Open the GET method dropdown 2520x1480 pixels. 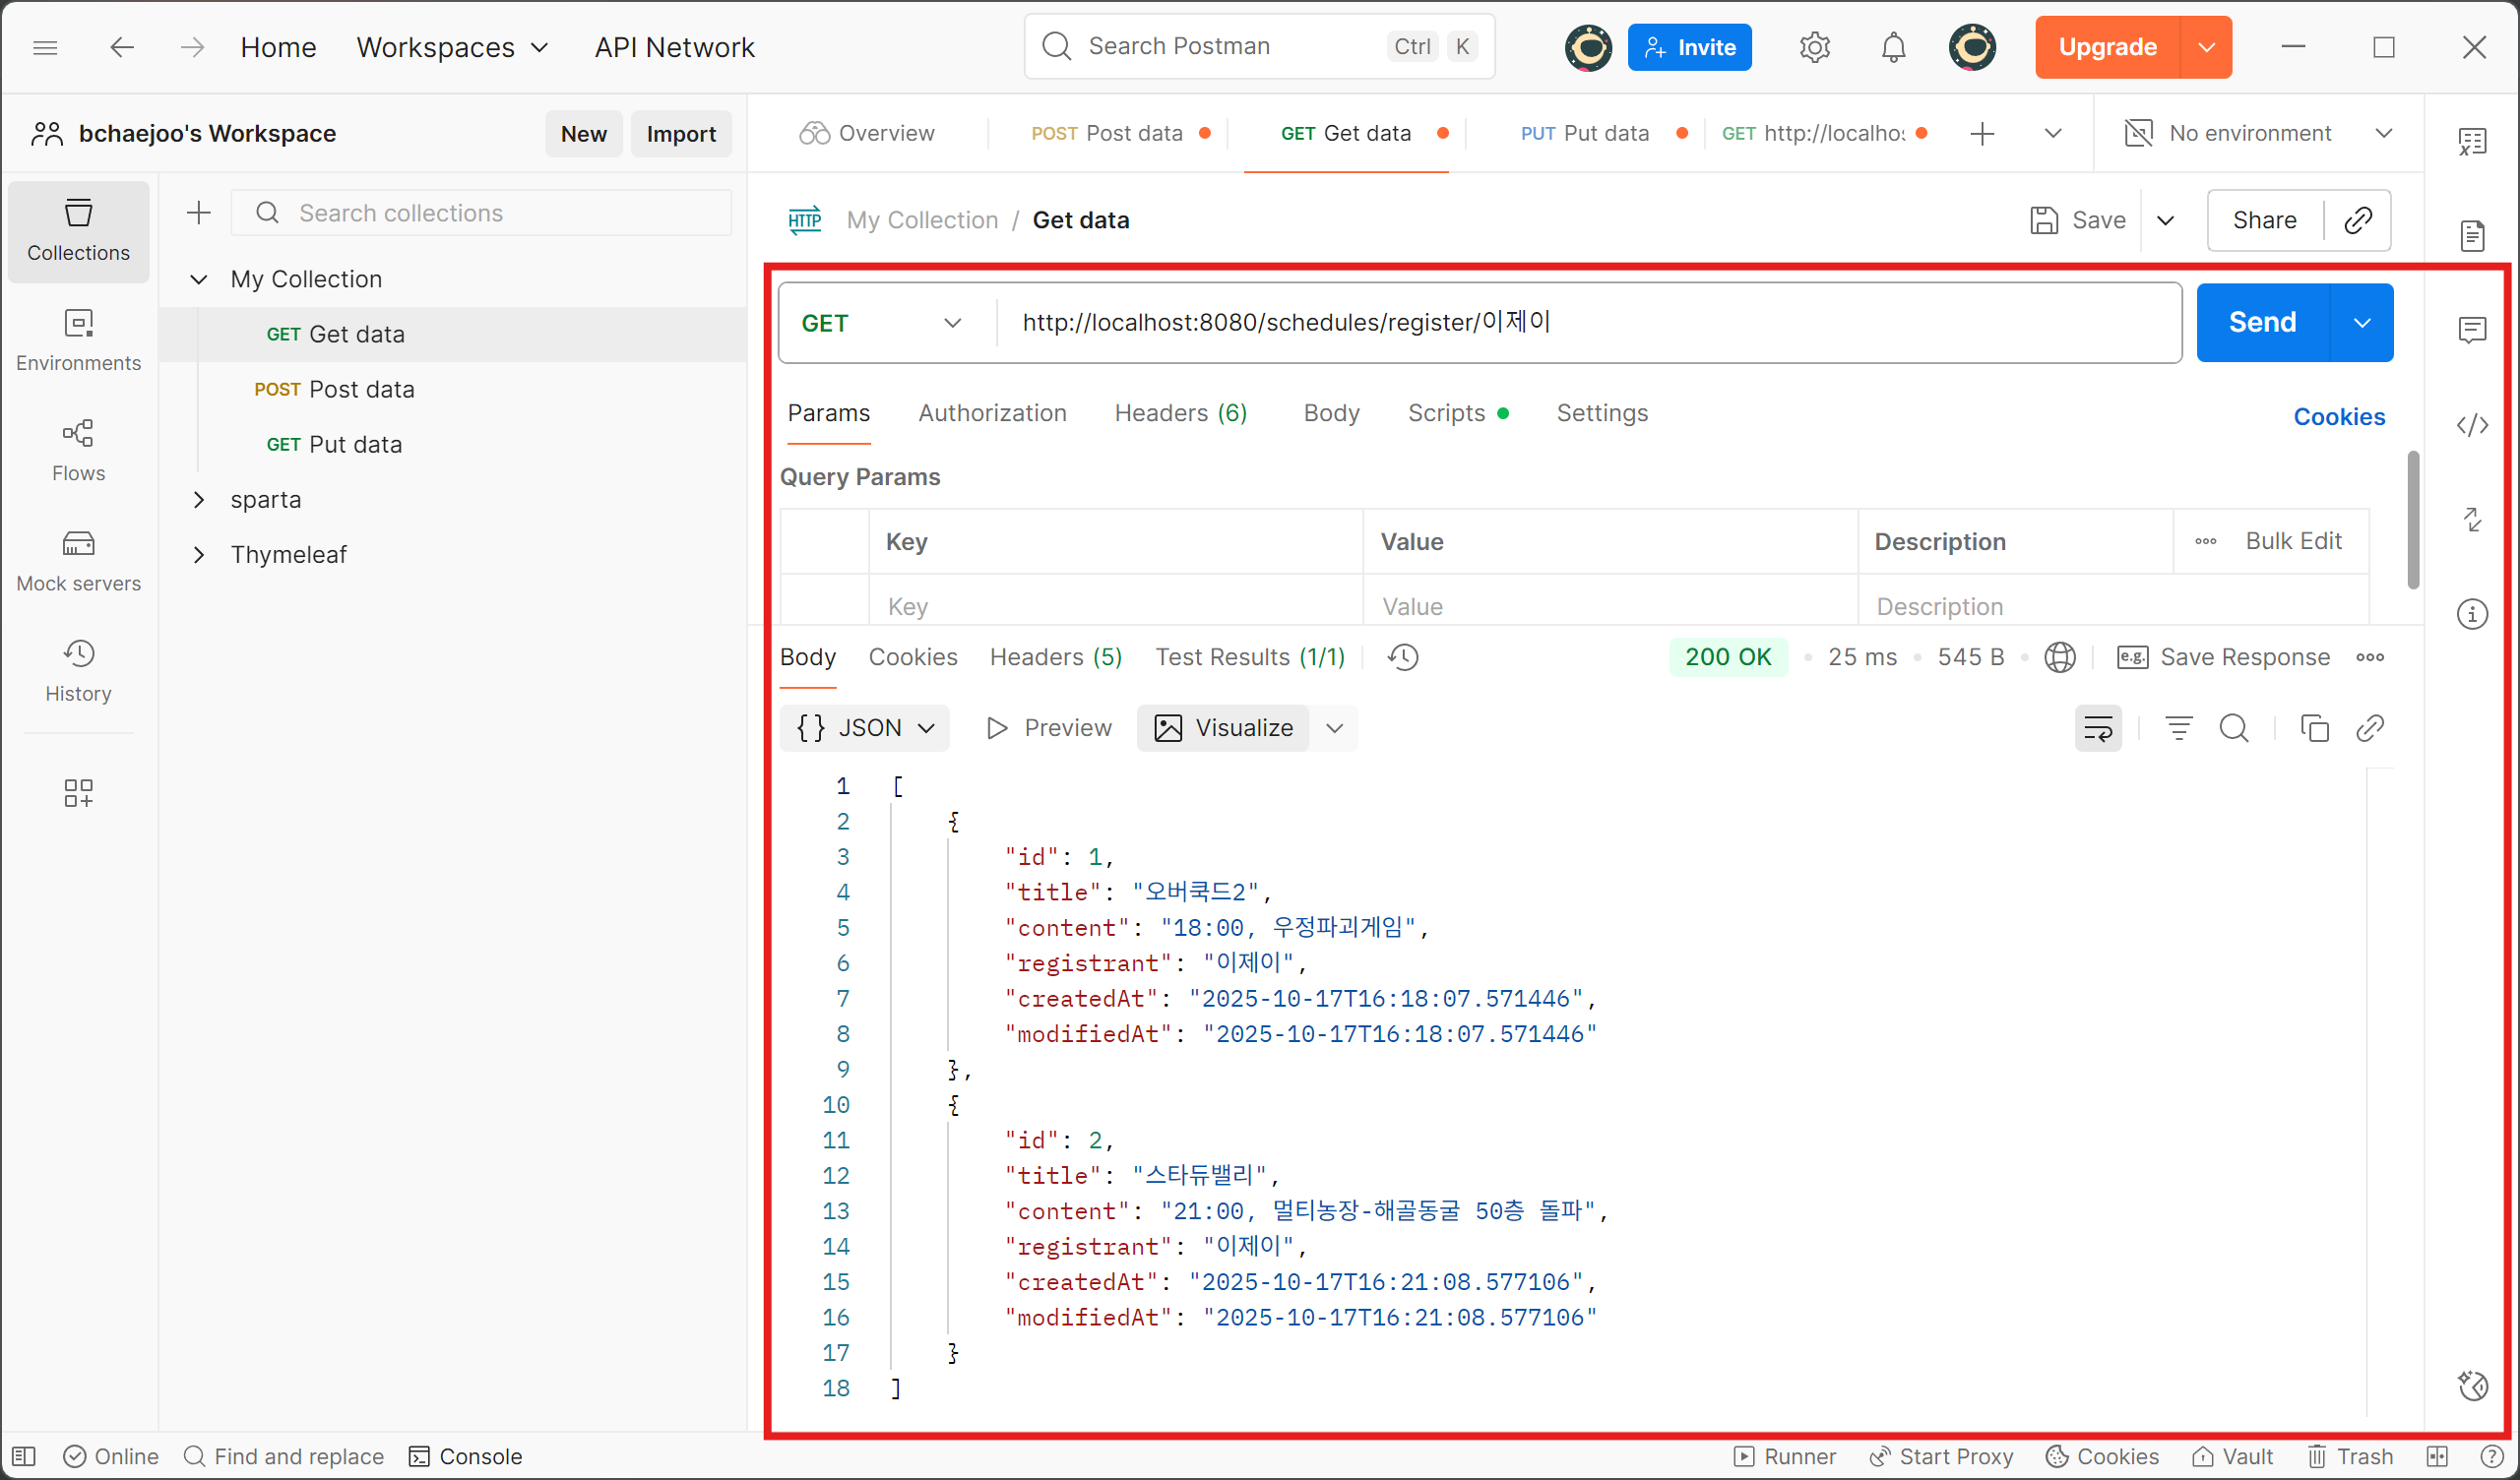[880, 323]
